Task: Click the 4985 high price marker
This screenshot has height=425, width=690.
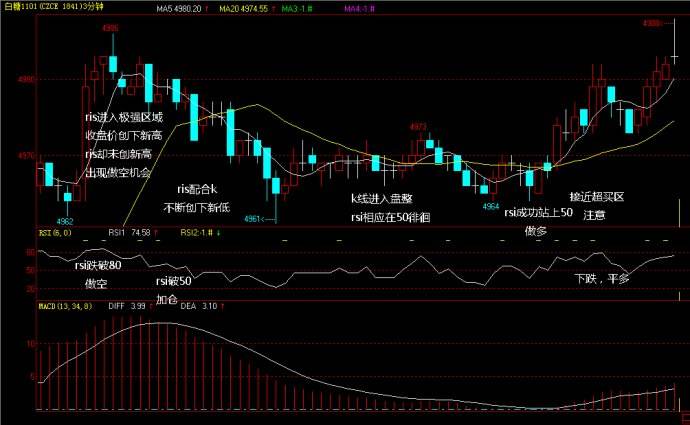Action: click(x=111, y=28)
